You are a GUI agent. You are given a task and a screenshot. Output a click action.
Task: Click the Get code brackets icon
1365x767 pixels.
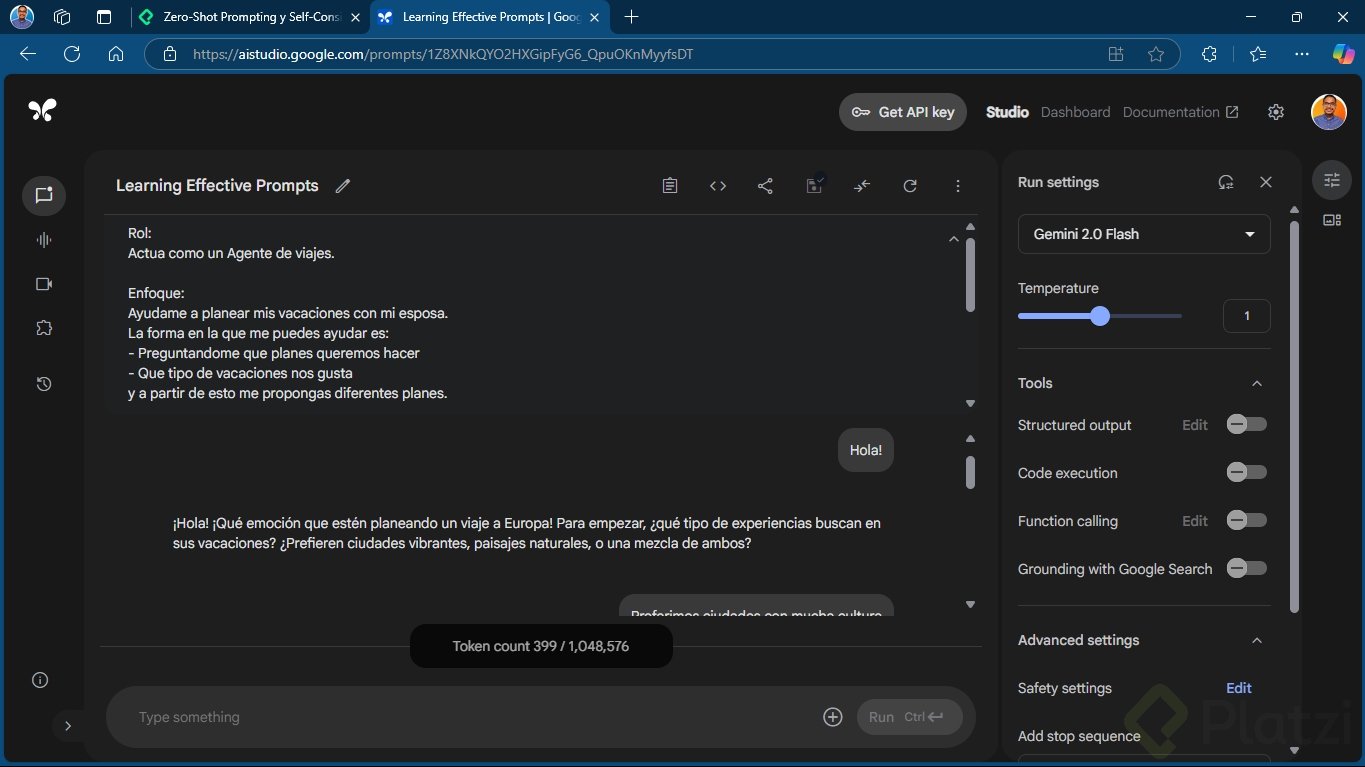718,186
